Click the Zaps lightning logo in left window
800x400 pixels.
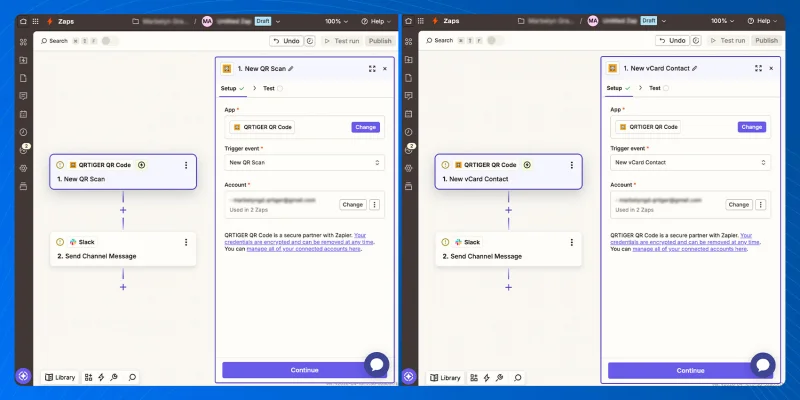pos(49,21)
